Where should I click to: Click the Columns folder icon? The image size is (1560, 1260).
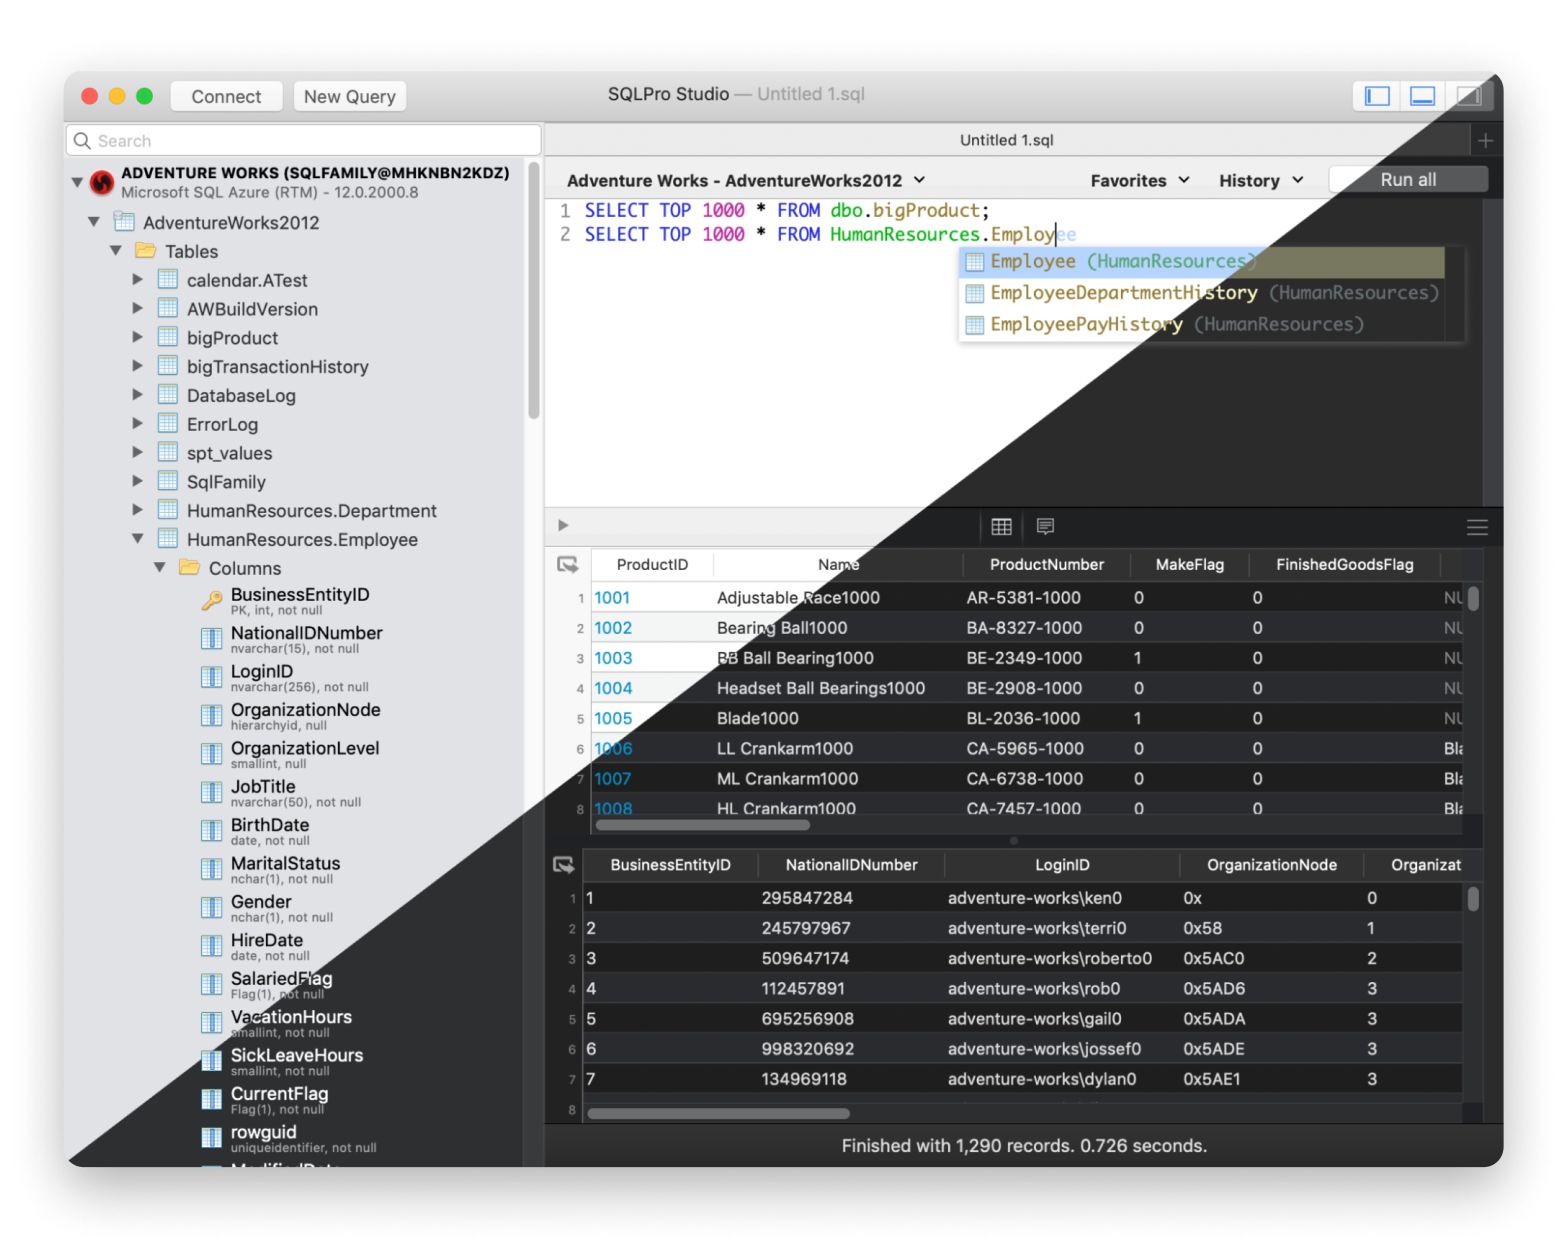(189, 568)
